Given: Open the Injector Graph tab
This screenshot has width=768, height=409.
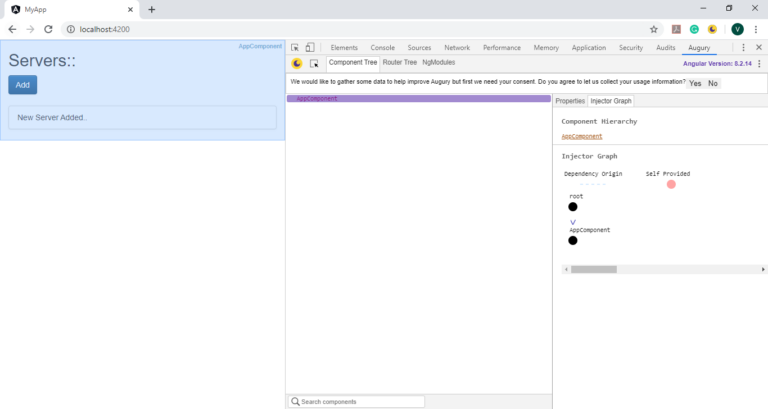Looking at the screenshot, I should 610,101.
